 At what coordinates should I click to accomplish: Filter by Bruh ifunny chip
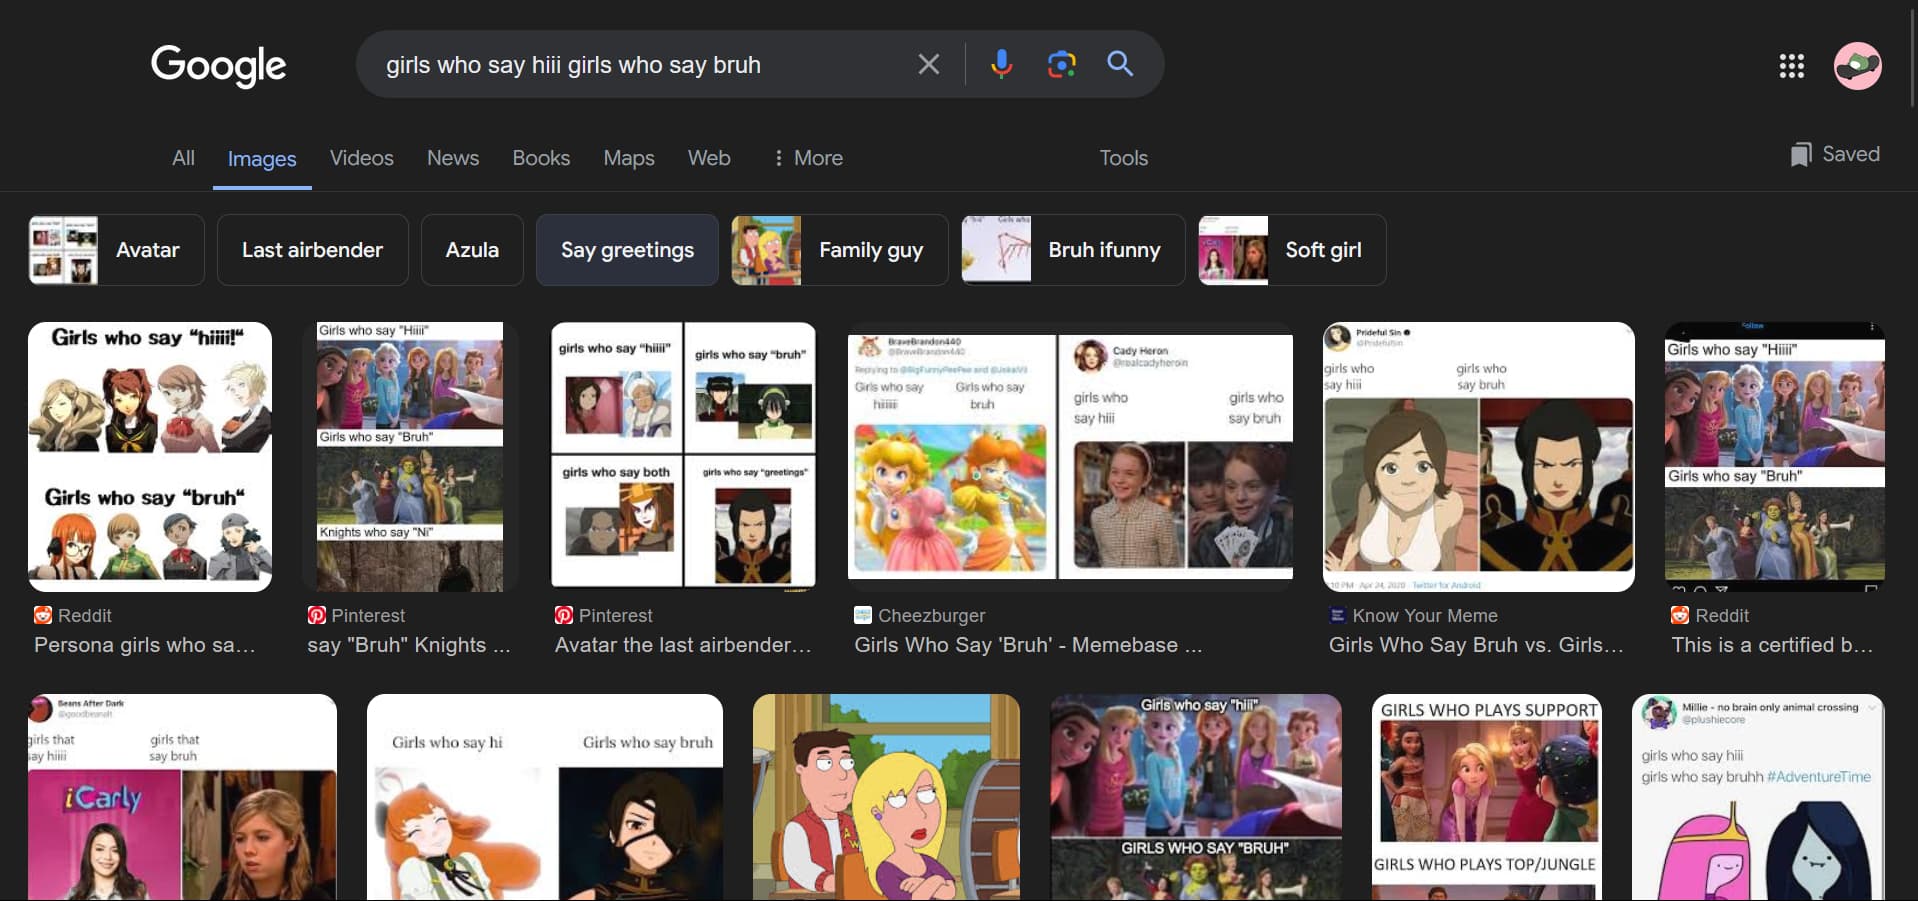point(1073,250)
